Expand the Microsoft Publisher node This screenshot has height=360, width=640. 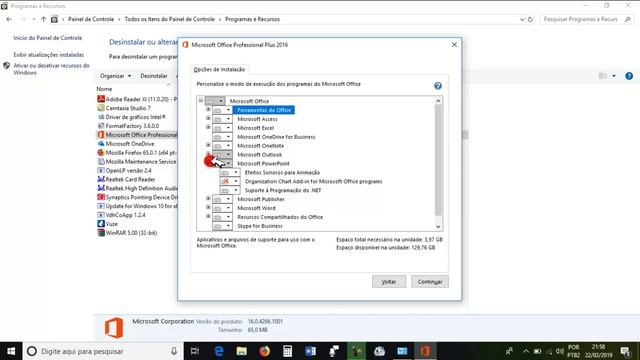click(x=208, y=199)
